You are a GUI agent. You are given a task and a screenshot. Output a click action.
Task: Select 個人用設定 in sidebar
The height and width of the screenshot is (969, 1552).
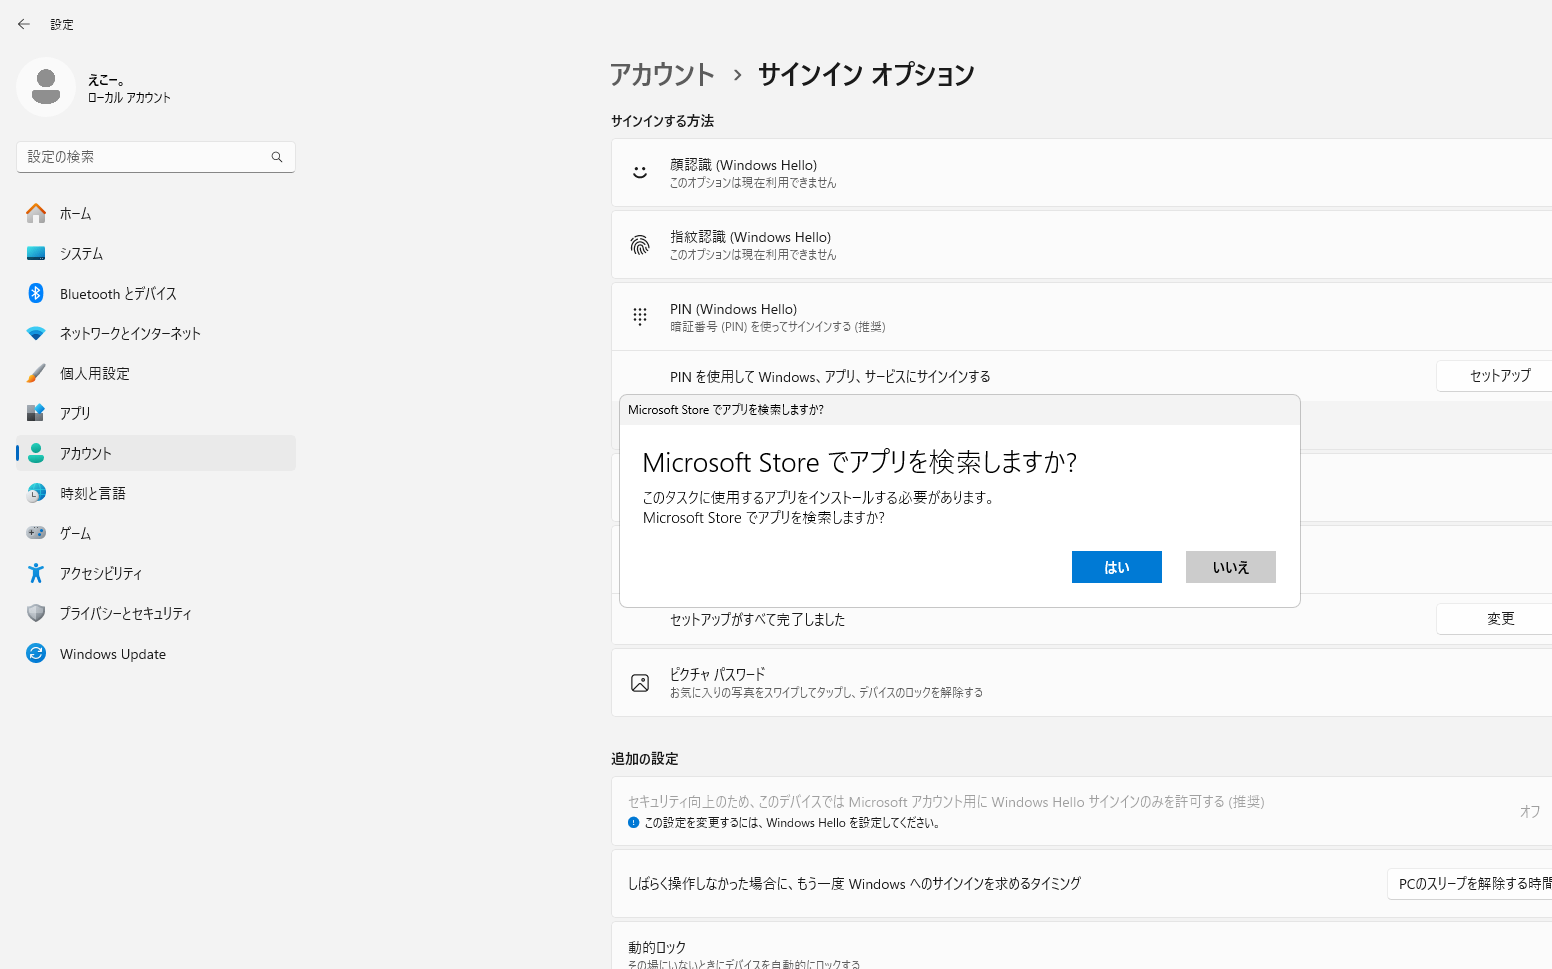[156, 373]
